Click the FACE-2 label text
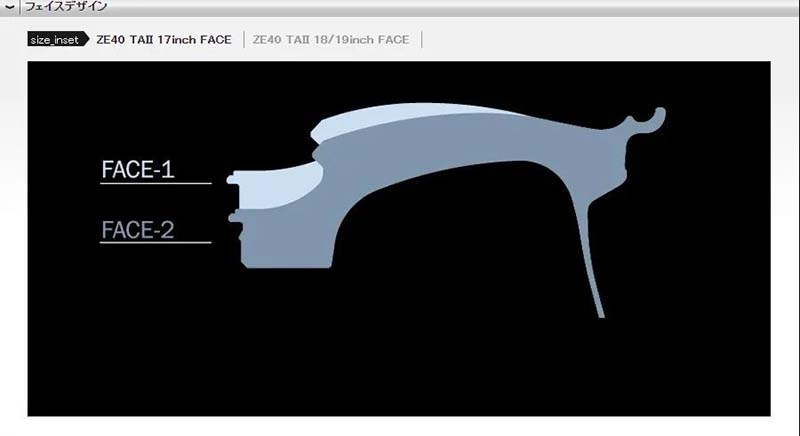This screenshot has width=800, height=436. (138, 230)
